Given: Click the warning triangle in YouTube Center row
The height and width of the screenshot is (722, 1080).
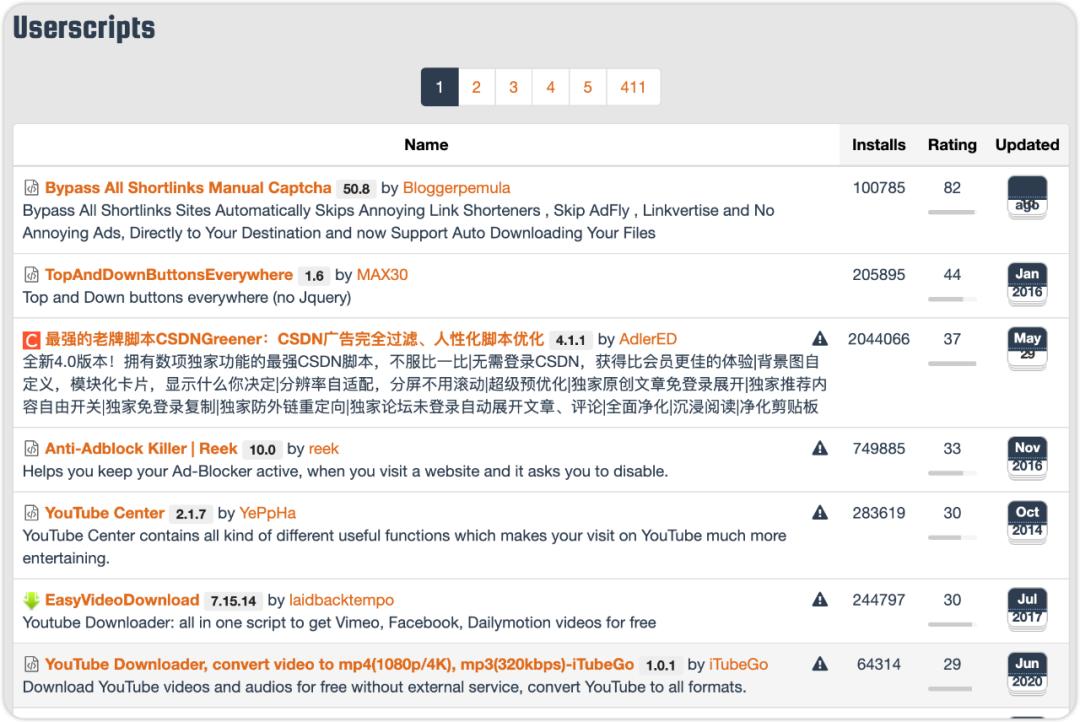Looking at the screenshot, I should (x=820, y=513).
